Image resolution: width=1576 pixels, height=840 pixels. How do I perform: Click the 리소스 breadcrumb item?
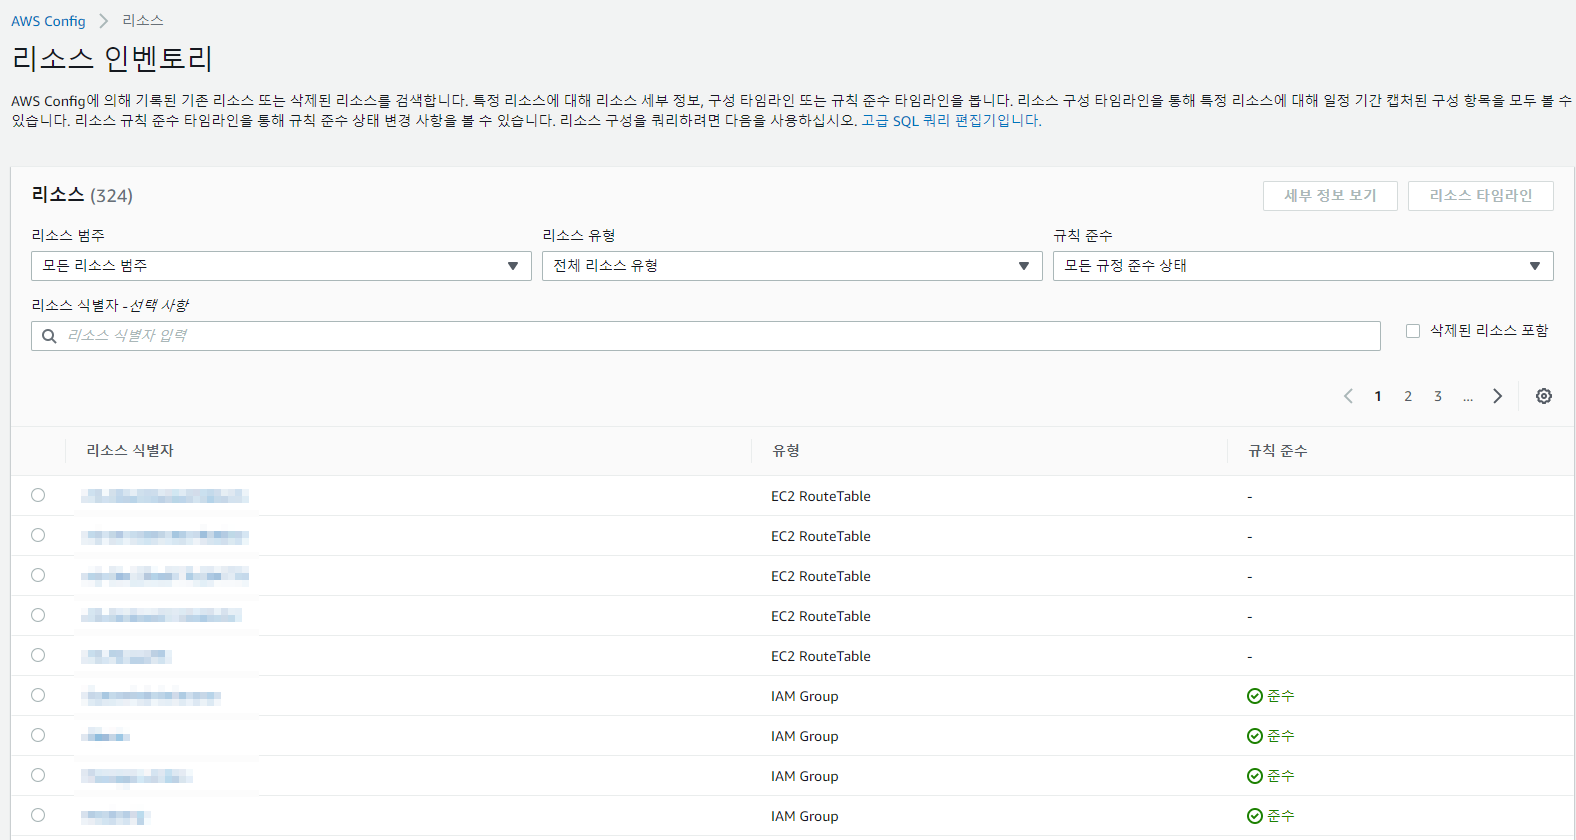[x=143, y=21]
